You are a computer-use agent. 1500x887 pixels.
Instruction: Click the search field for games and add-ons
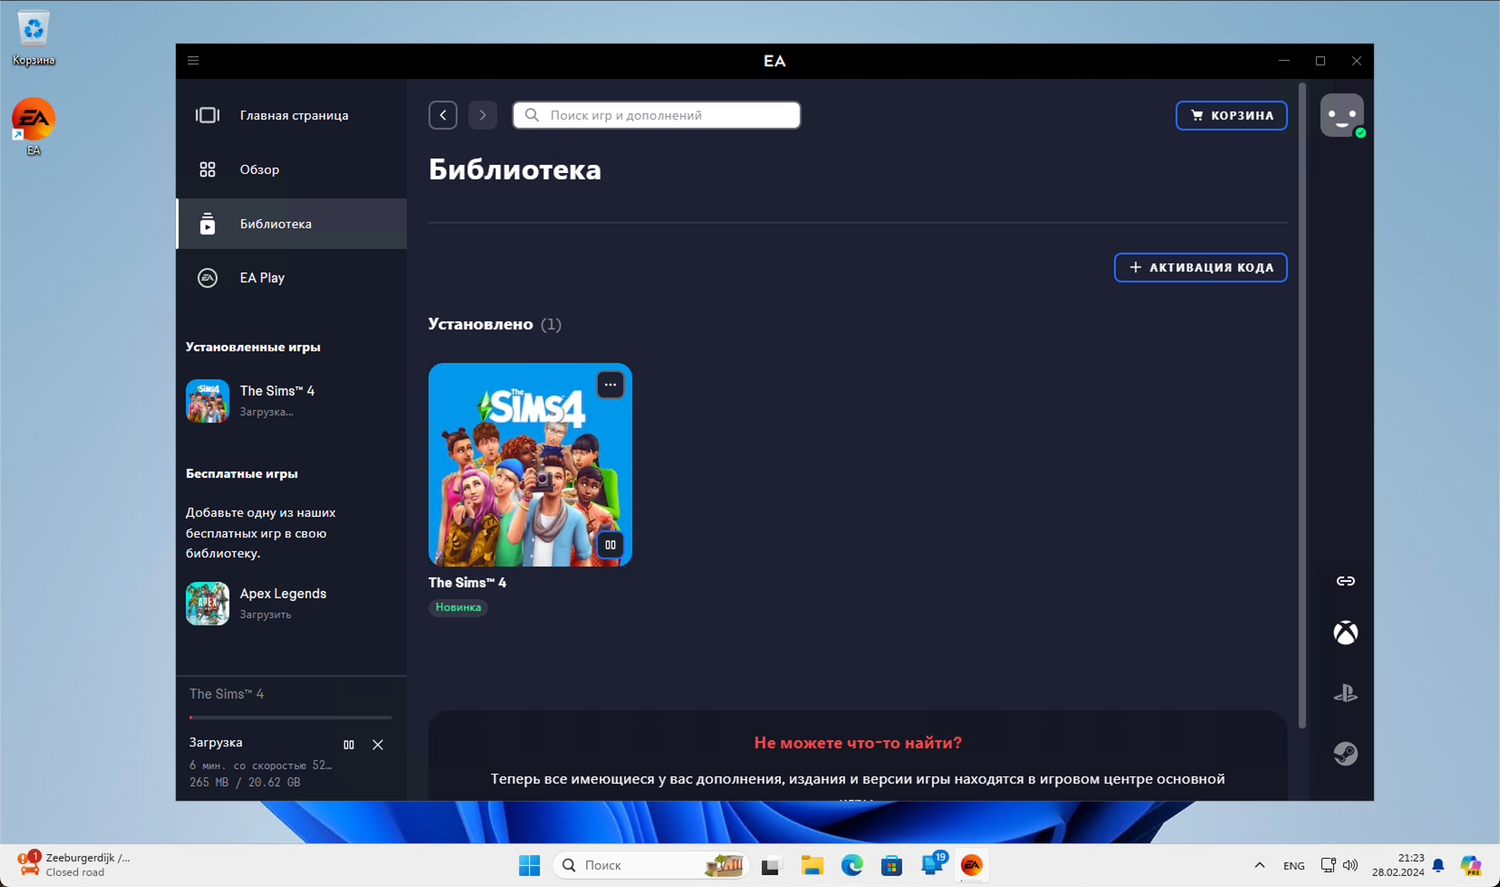pyautogui.click(x=657, y=115)
